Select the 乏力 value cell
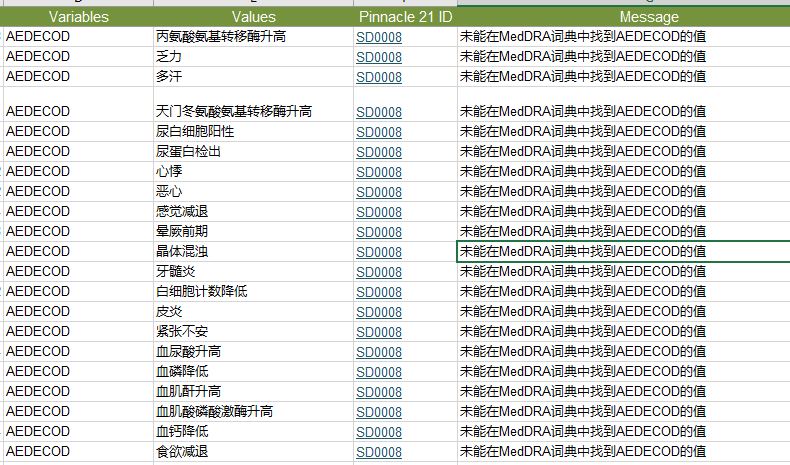 [253, 57]
